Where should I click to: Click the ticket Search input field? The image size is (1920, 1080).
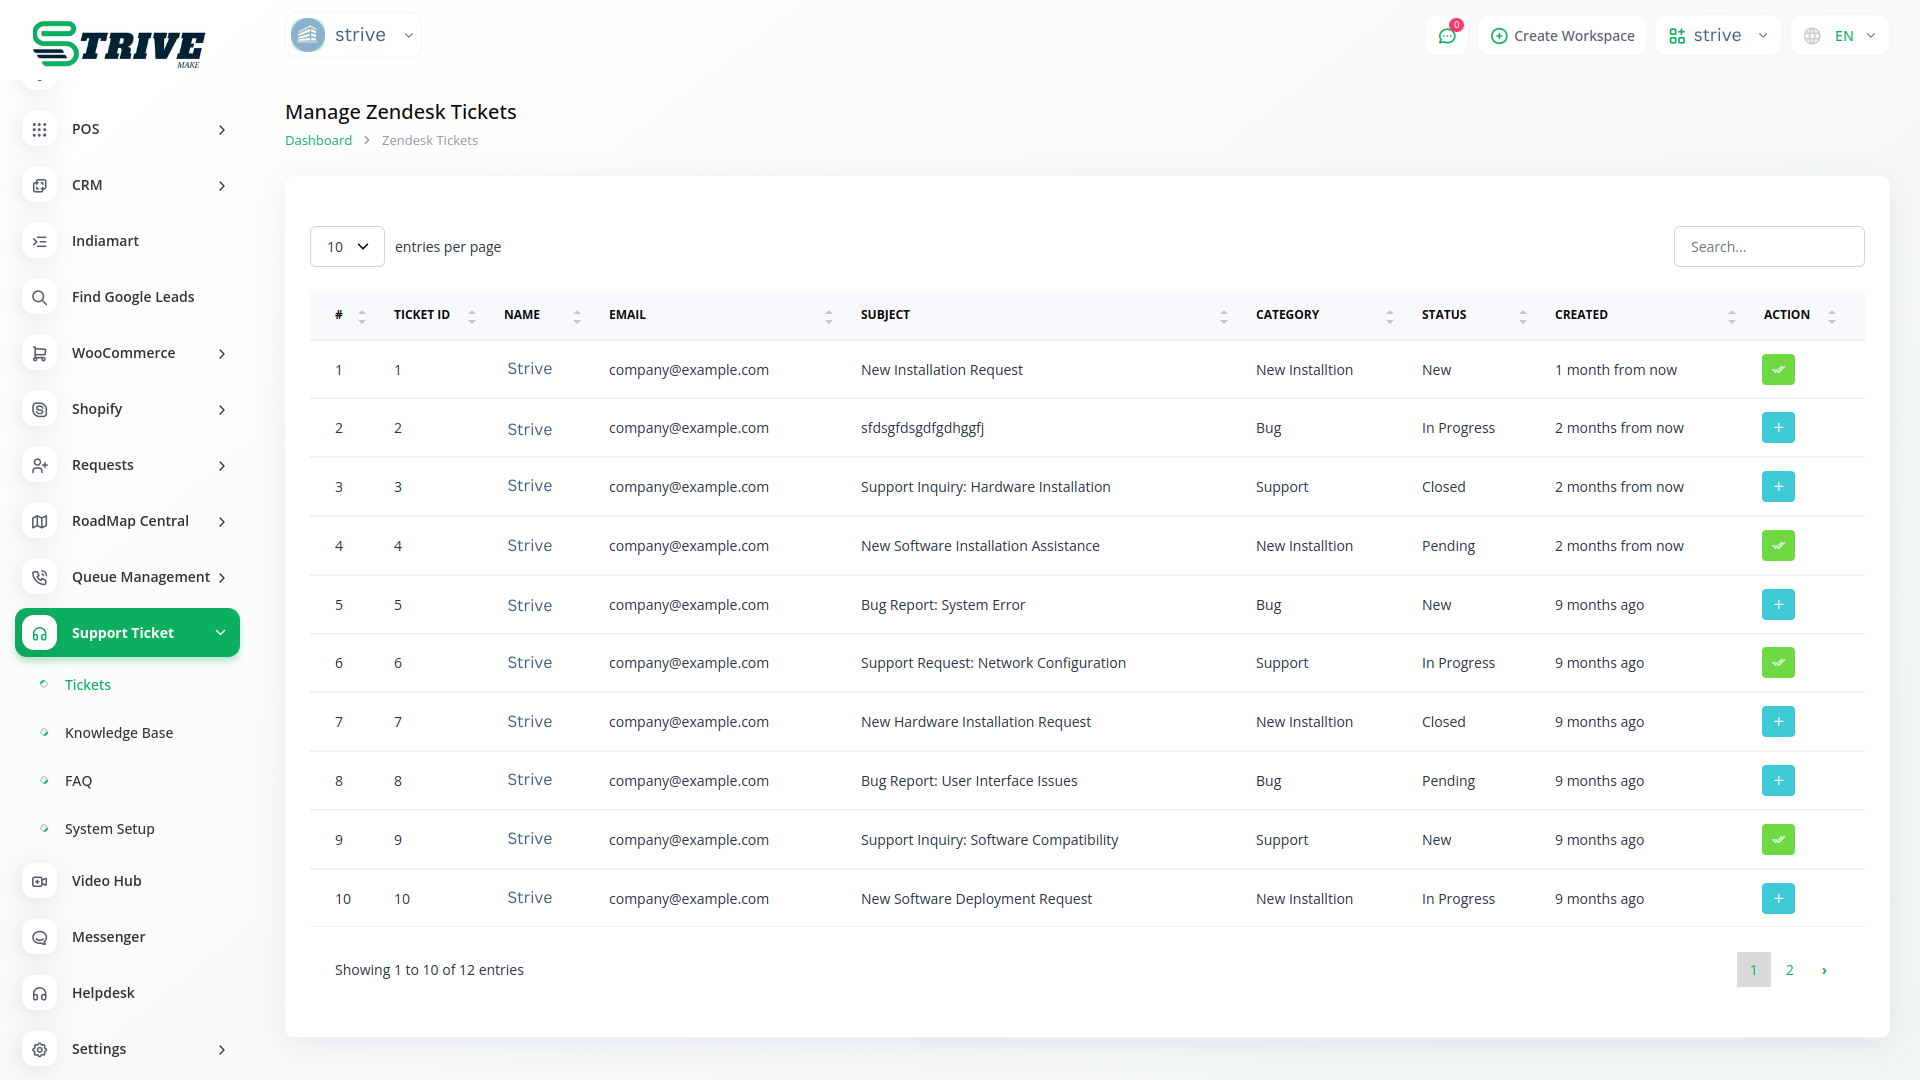point(1768,247)
